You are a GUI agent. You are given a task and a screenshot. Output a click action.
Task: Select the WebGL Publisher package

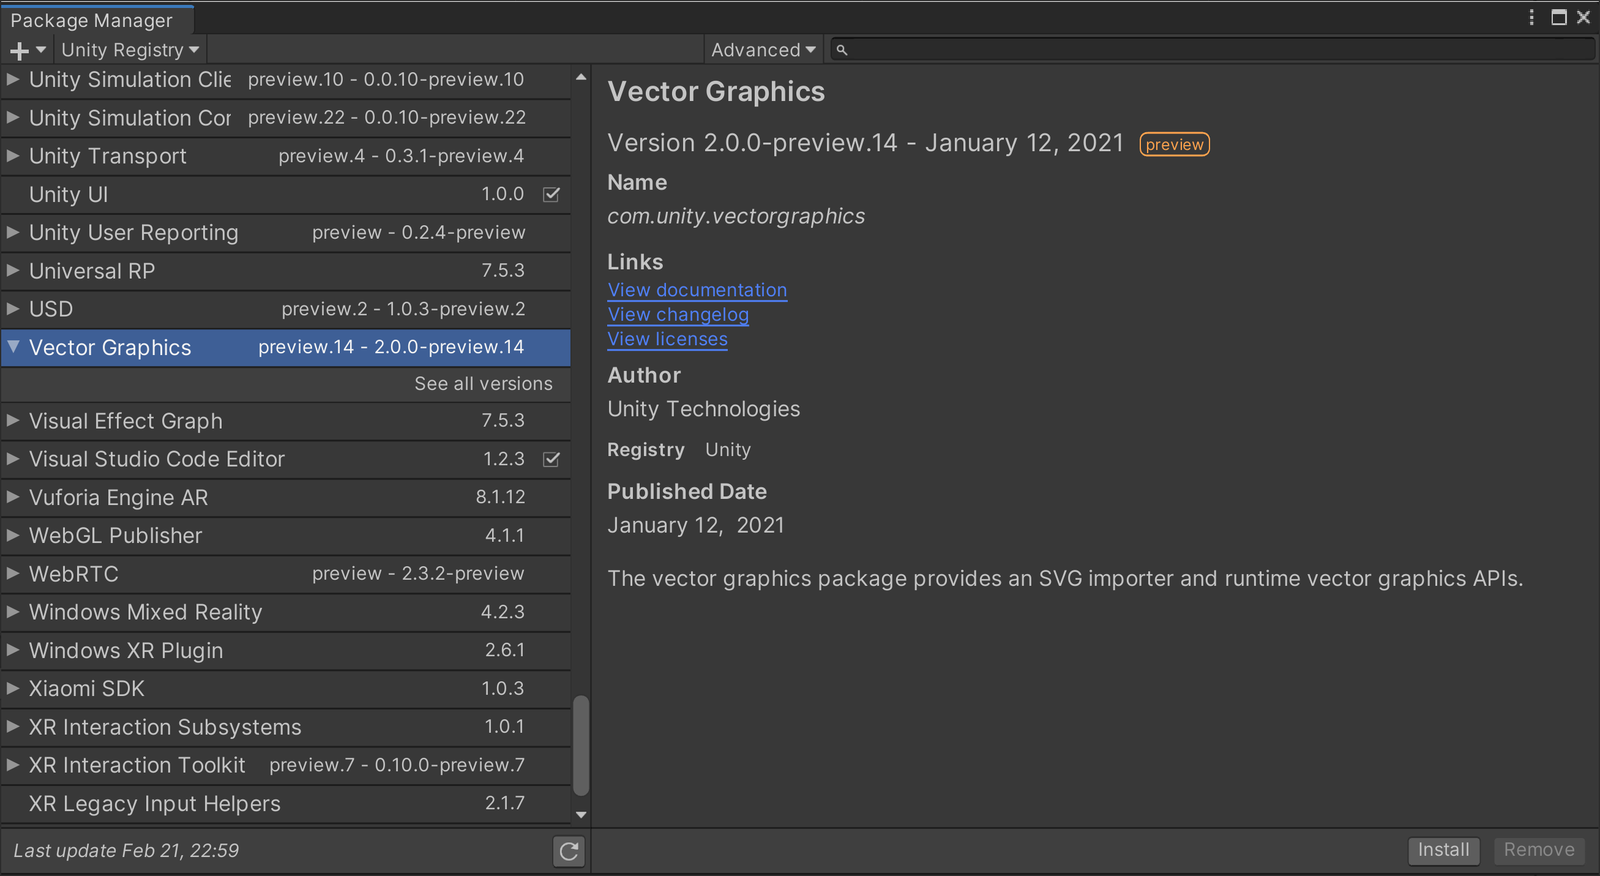pyautogui.click(x=286, y=535)
